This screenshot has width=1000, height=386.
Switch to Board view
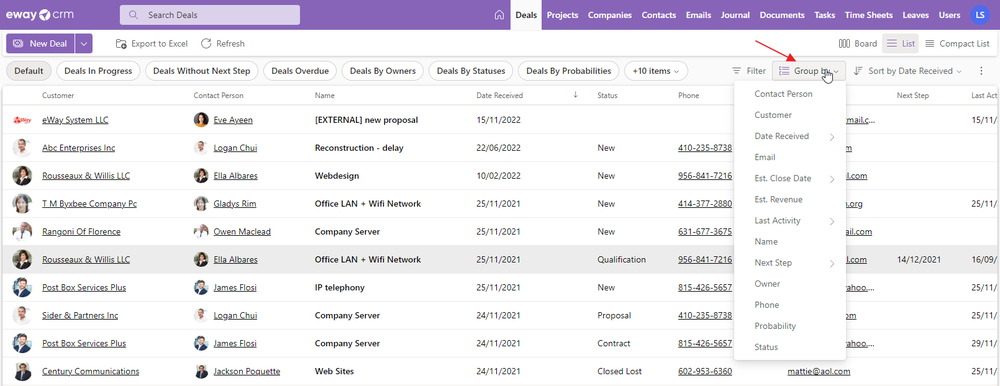(x=858, y=43)
